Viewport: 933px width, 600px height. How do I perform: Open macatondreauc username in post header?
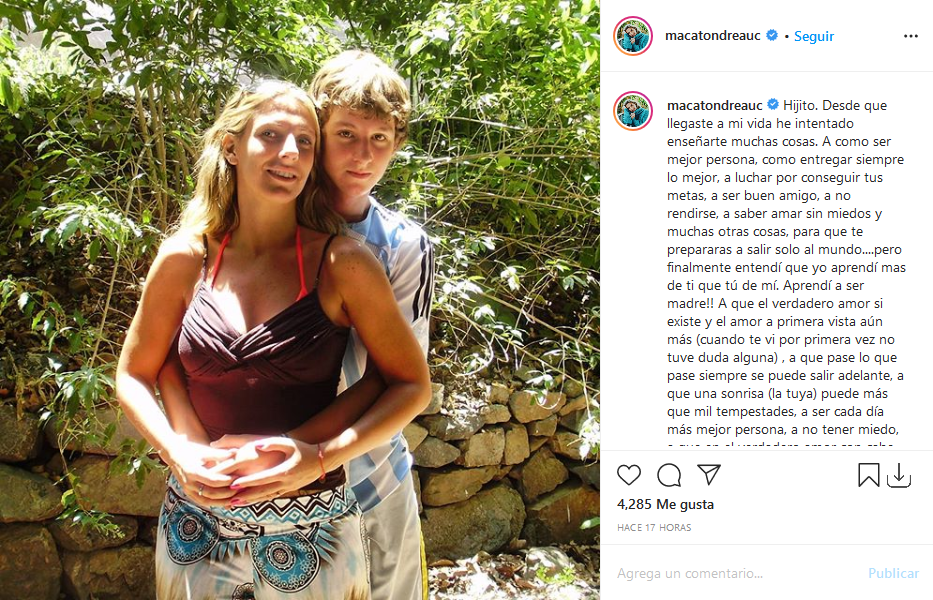(x=712, y=36)
